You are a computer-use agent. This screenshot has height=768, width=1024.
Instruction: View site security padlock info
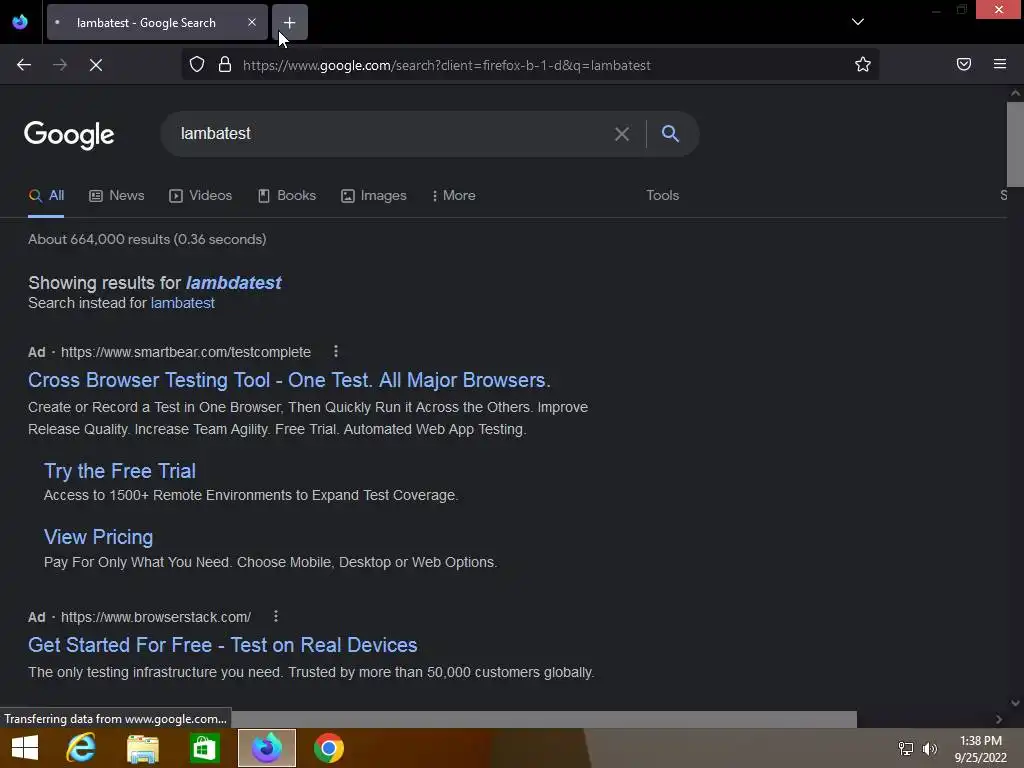tap(225, 65)
